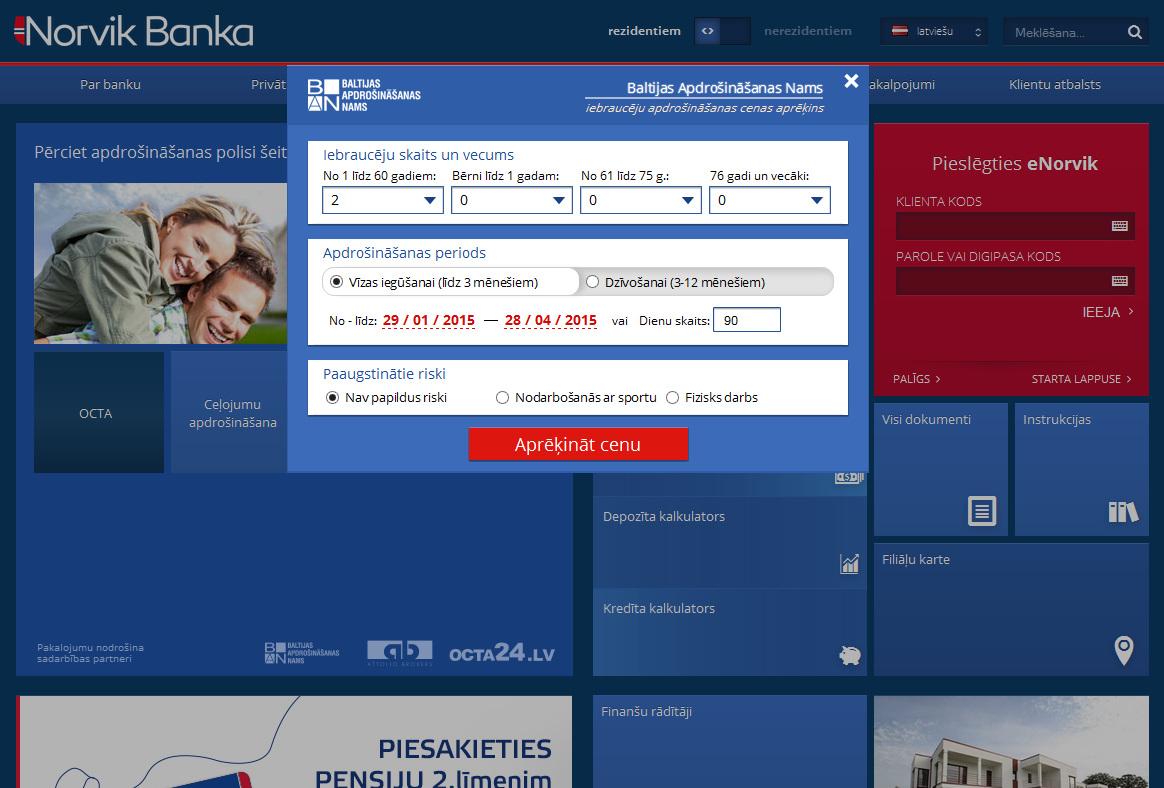Viewport: 1164px width, 788px height.
Task: Open the Klientu atbalsts menu
Action: [x=1055, y=85]
